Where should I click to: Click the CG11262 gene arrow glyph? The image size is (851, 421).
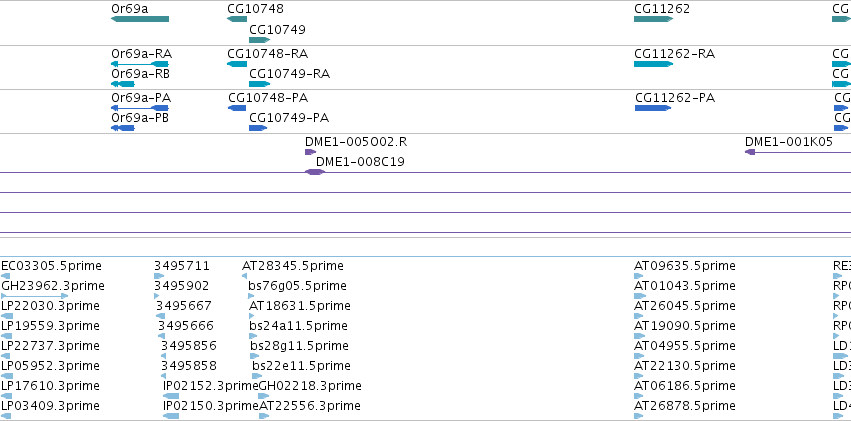(x=653, y=19)
